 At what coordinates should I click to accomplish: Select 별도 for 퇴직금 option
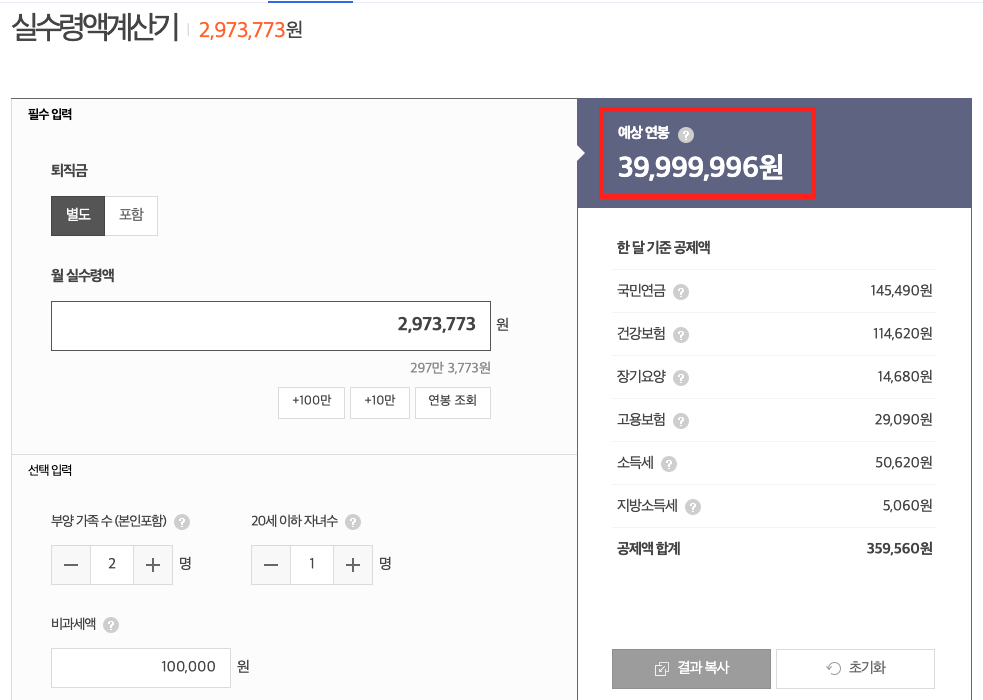tap(78, 215)
